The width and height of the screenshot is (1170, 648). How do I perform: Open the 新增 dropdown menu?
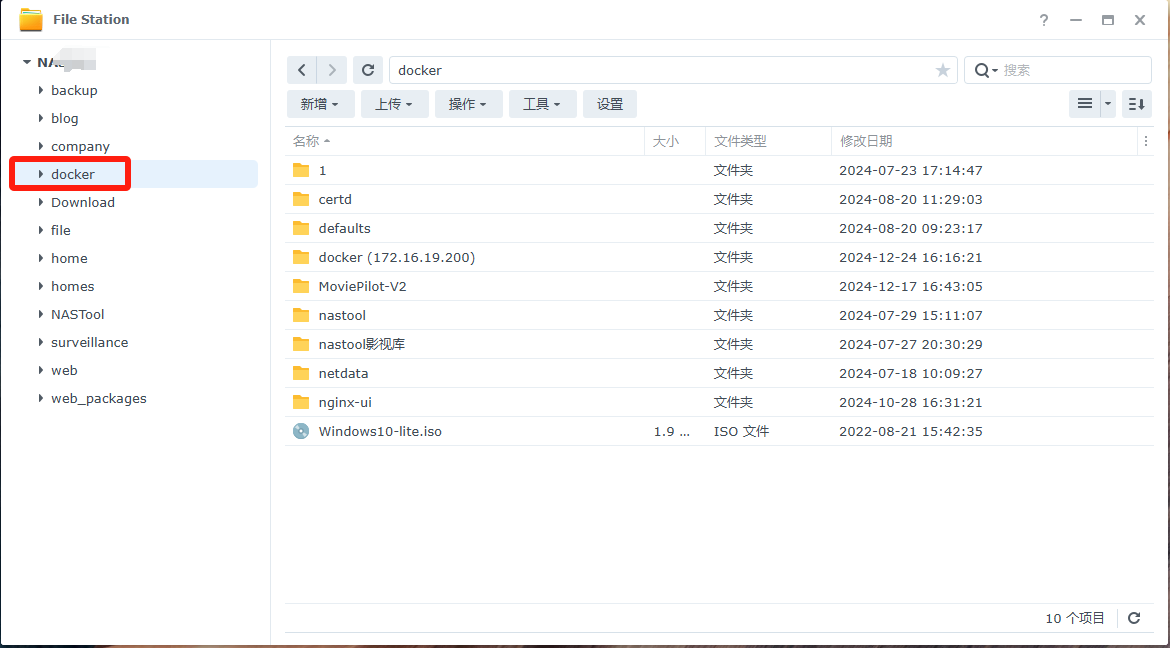pyautogui.click(x=320, y=104)
